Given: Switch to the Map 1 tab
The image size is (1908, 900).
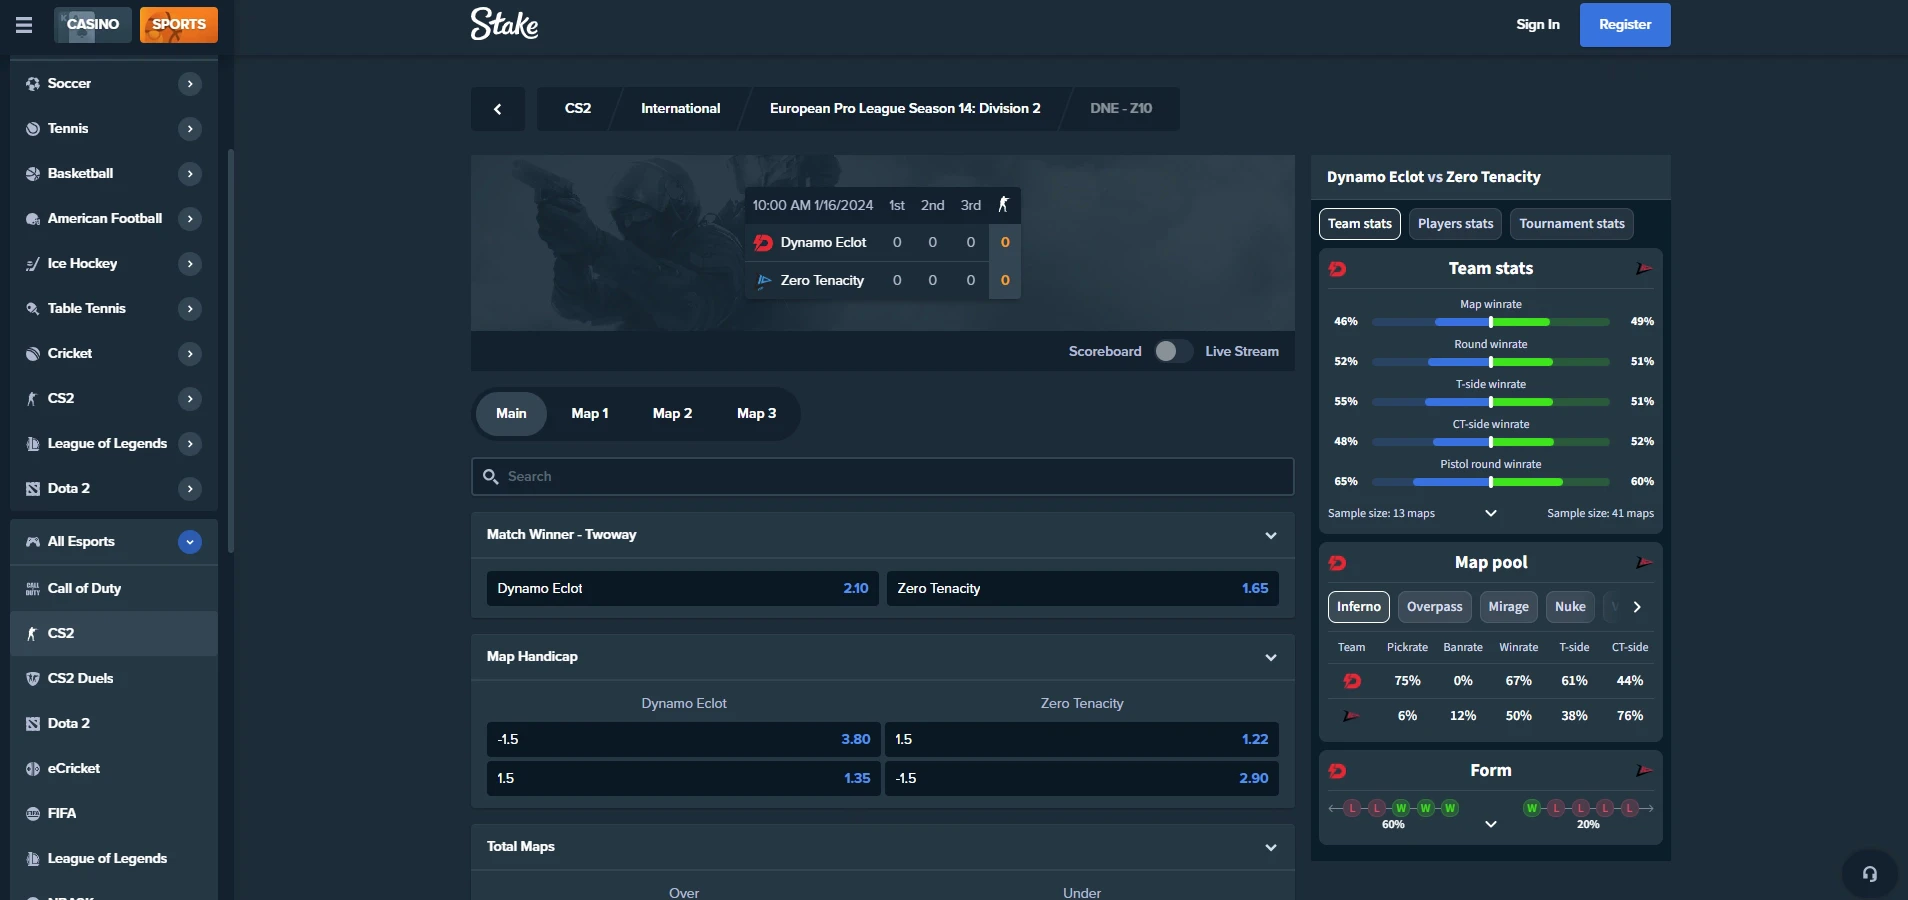Looking at the screenshot, I should (x=590, y=414).
